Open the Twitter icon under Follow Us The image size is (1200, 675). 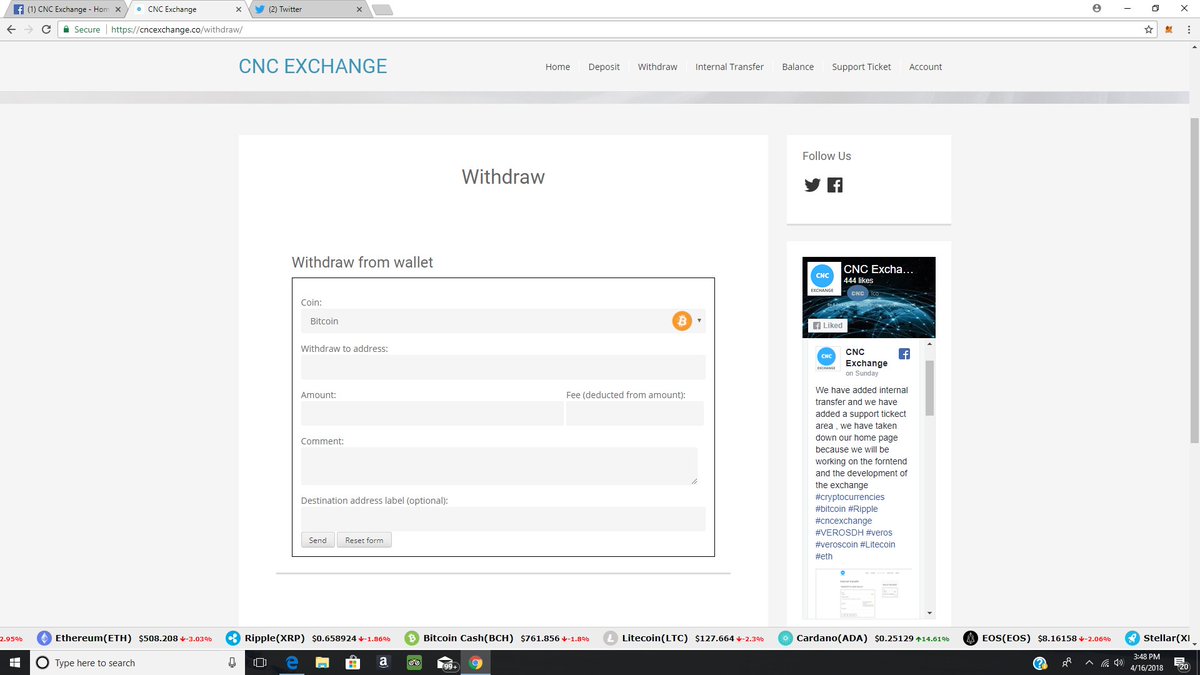point(812,185)
